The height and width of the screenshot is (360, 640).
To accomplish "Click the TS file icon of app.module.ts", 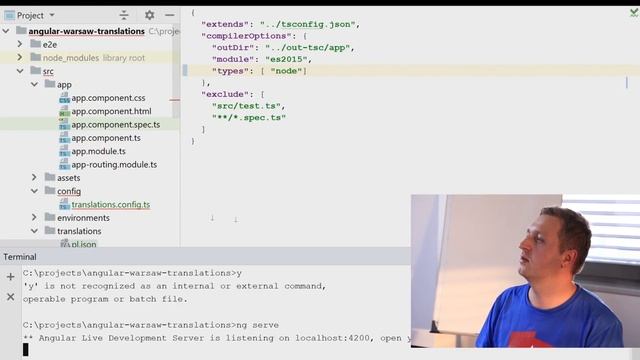I will tap(64, 151).
